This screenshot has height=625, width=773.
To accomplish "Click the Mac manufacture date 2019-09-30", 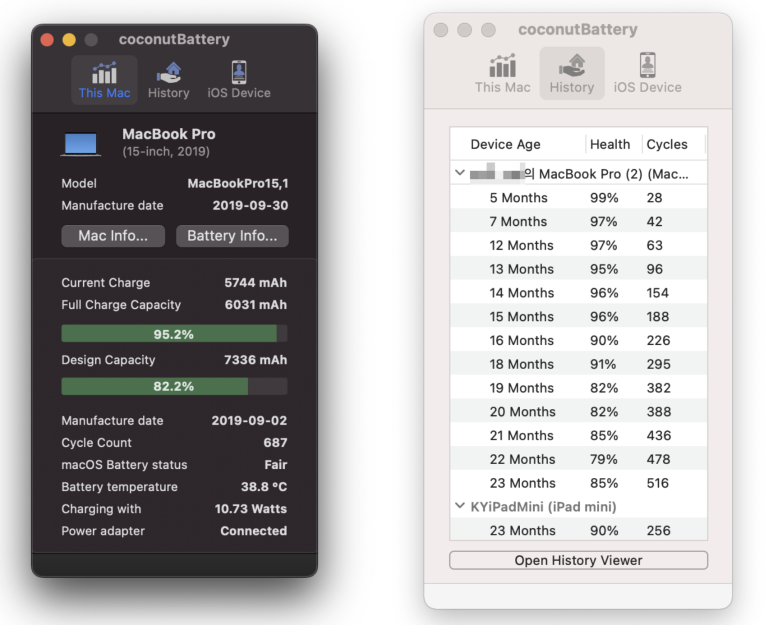I will (250, 205).
